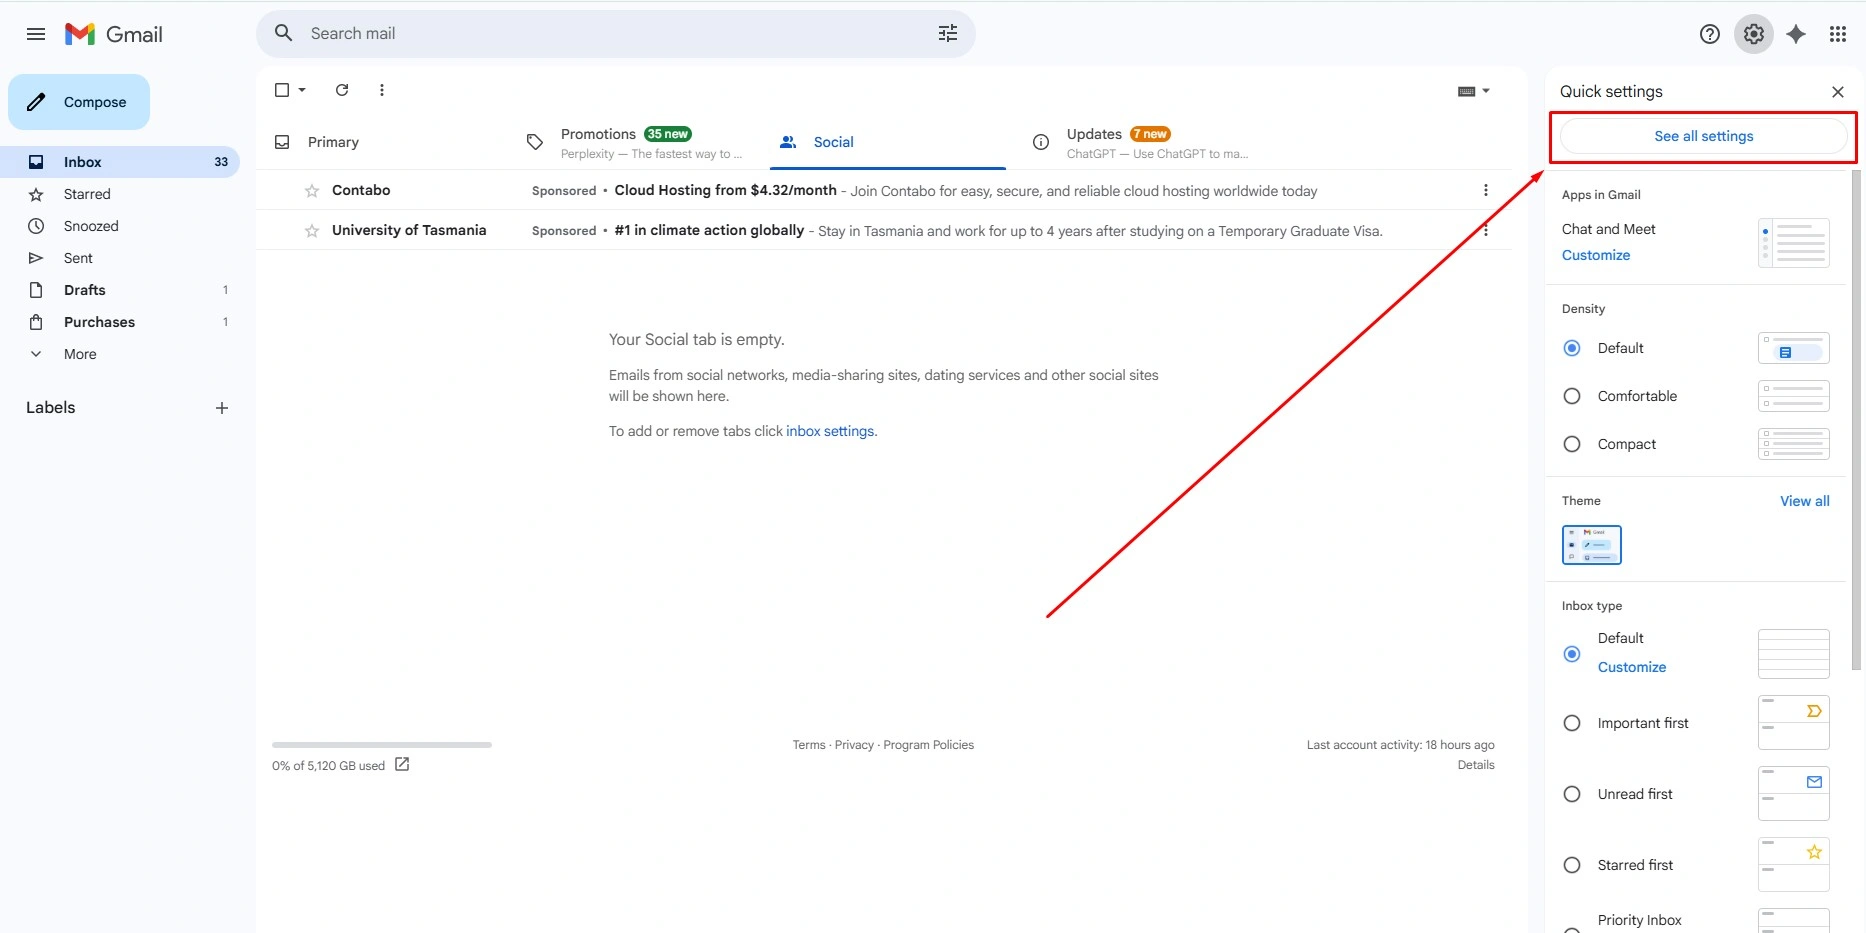Open storage management external link icon

tap(402, 764)
